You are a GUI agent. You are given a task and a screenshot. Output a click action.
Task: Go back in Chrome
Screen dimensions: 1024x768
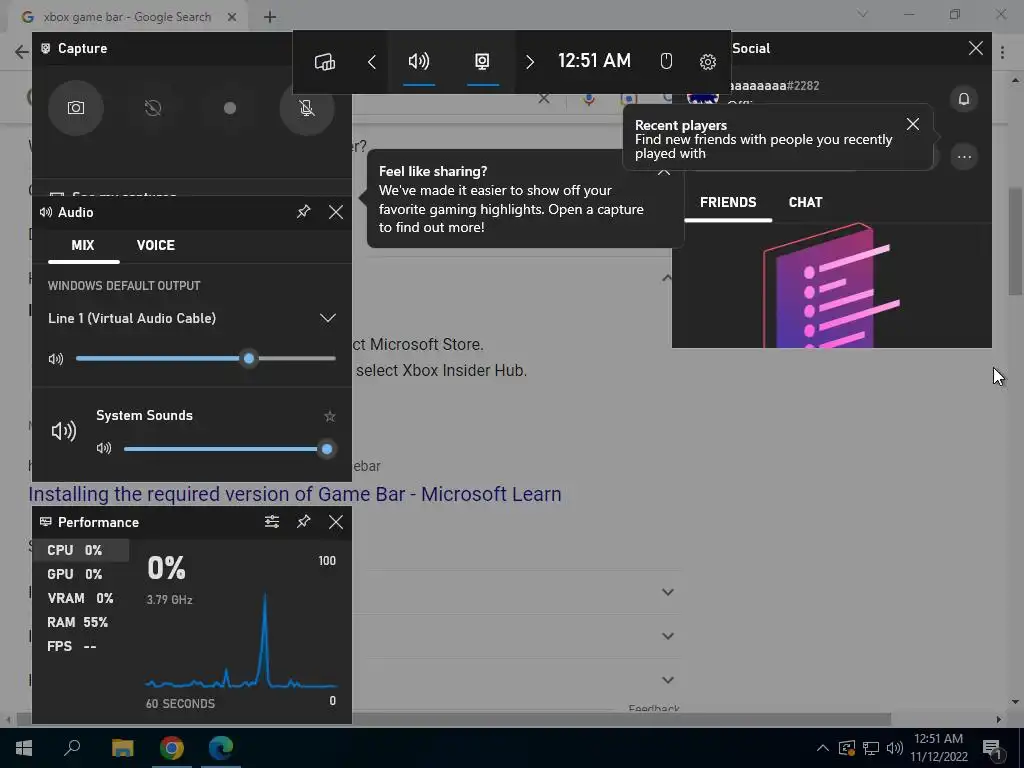click(22, 52)
